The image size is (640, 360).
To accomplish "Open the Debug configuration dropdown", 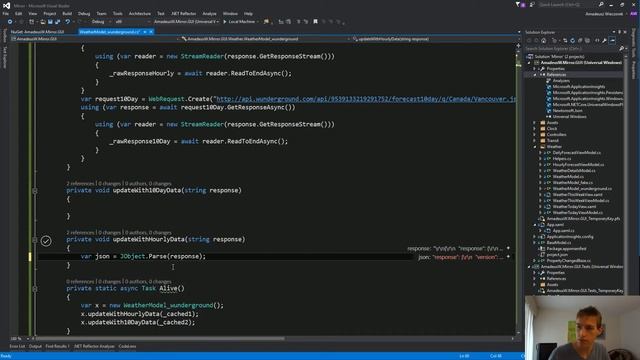I will click(x=100, y=22).
